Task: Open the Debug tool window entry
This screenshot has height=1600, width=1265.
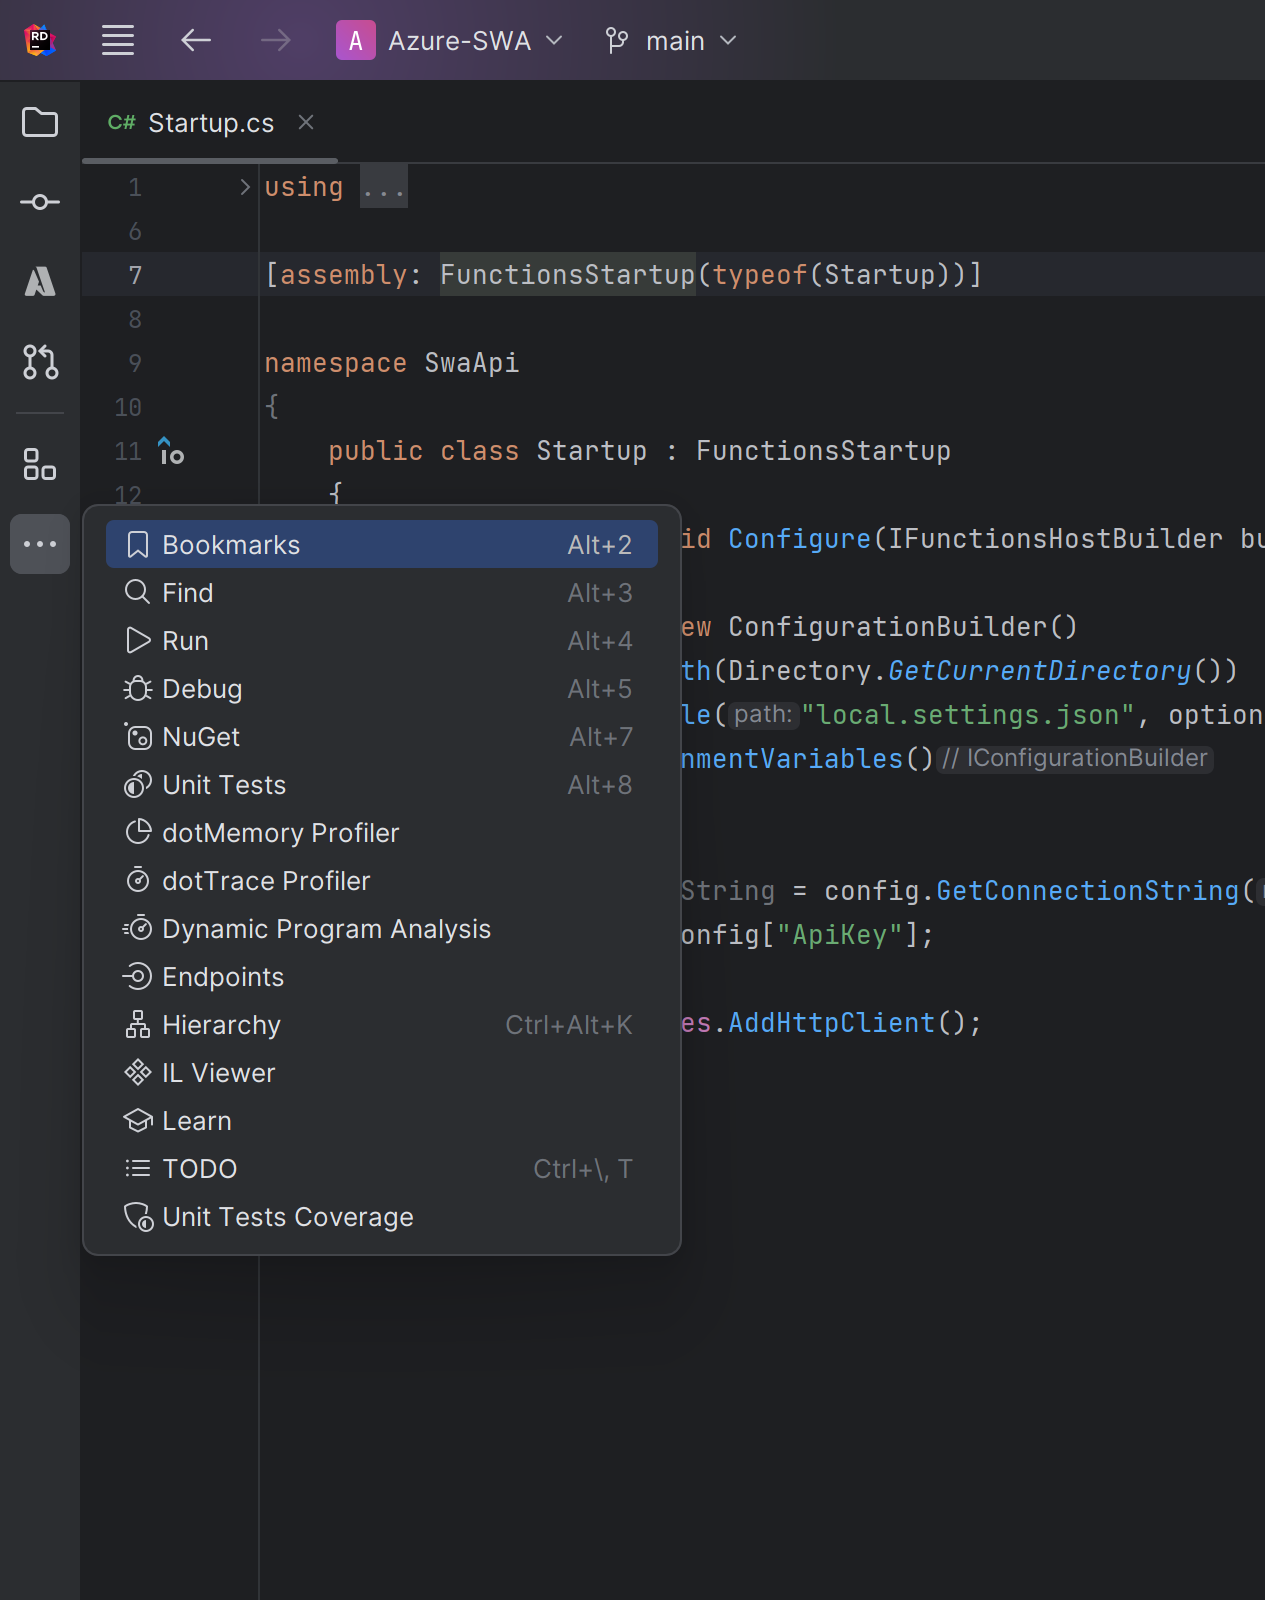Action: 382,688
